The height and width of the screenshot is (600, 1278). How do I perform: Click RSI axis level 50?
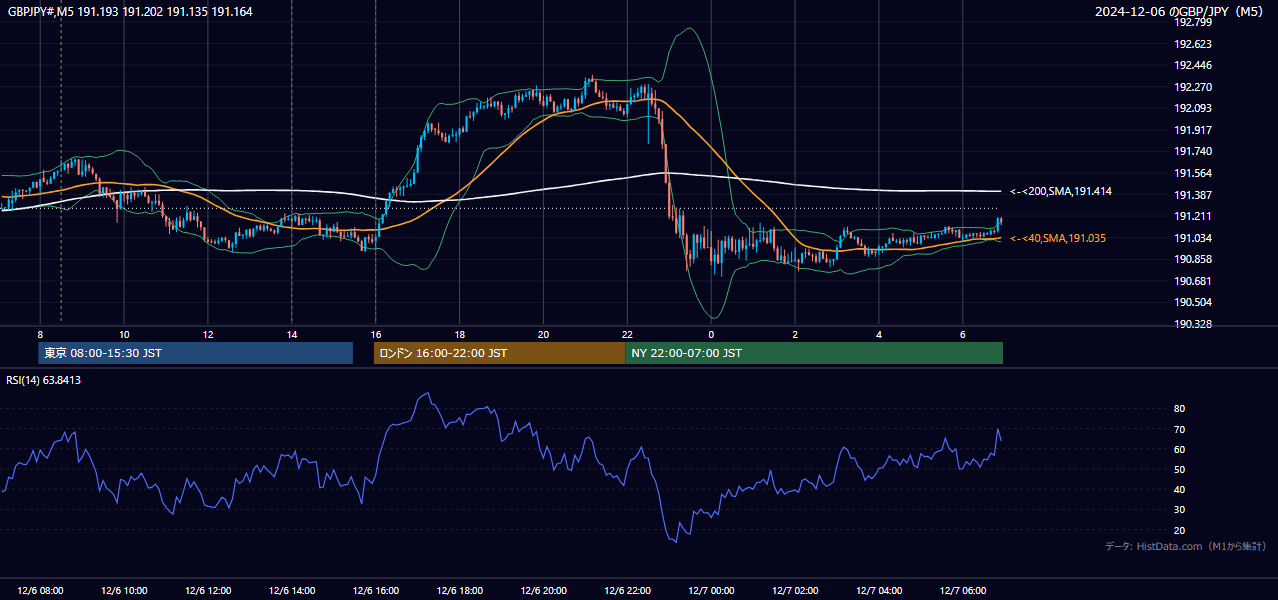tap(1179, 470)
